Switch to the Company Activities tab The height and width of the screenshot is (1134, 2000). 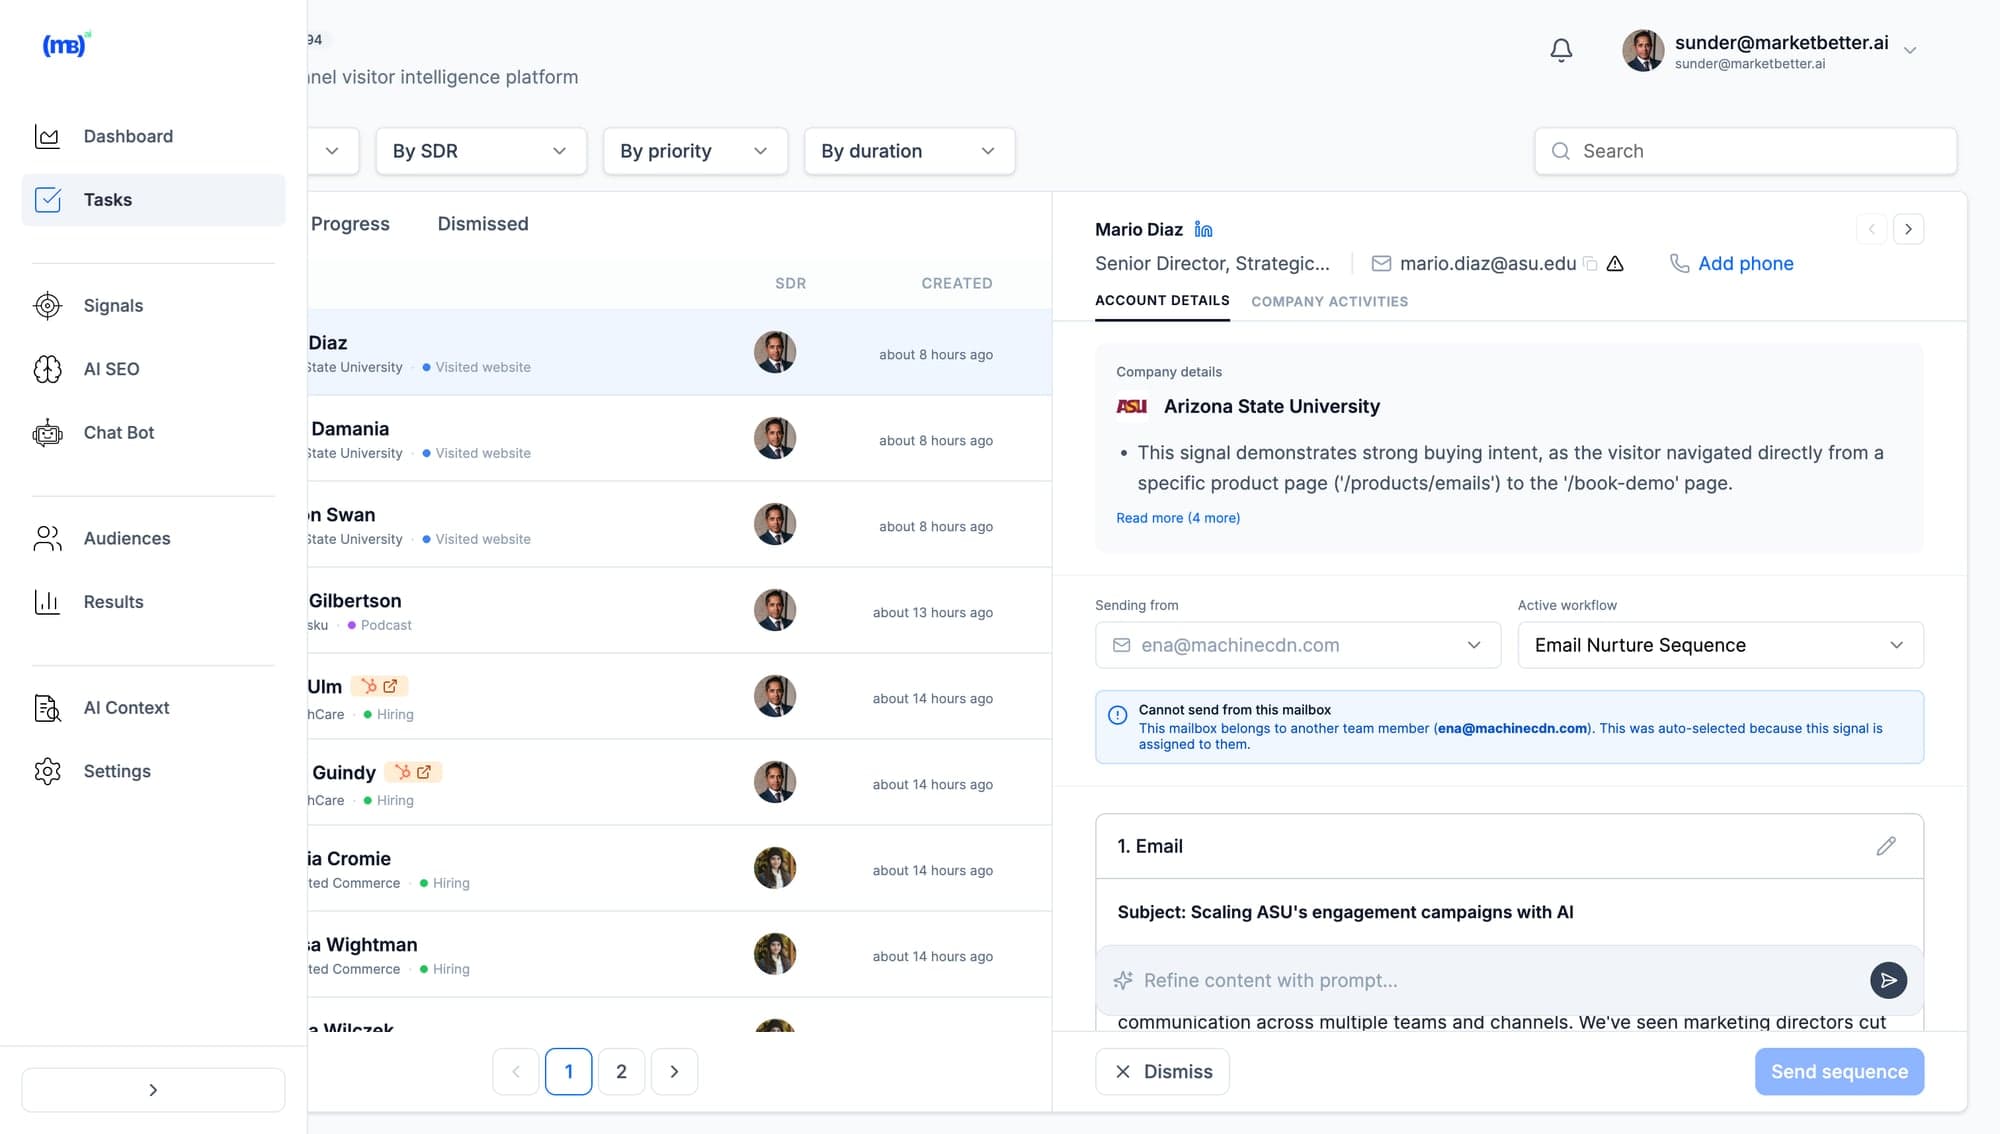[x=1330, y=301]
